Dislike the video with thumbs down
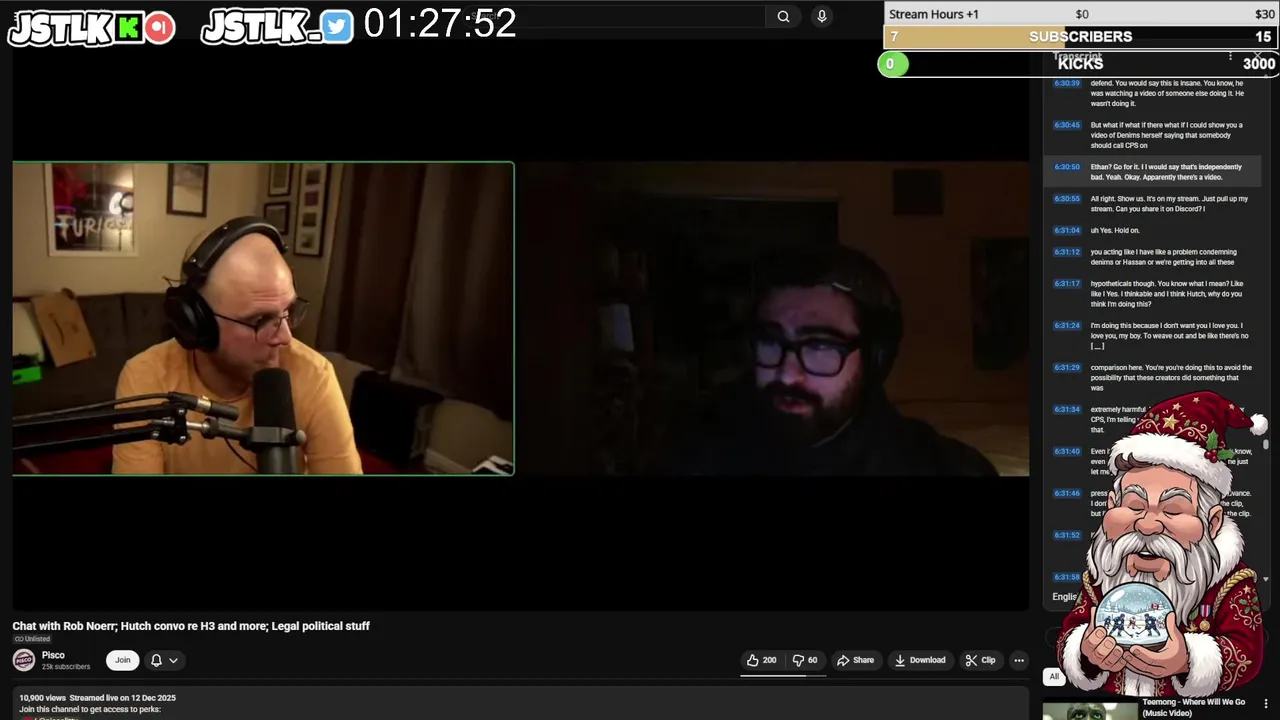This screenshot has height=720, width=1280. coord(805,660)
